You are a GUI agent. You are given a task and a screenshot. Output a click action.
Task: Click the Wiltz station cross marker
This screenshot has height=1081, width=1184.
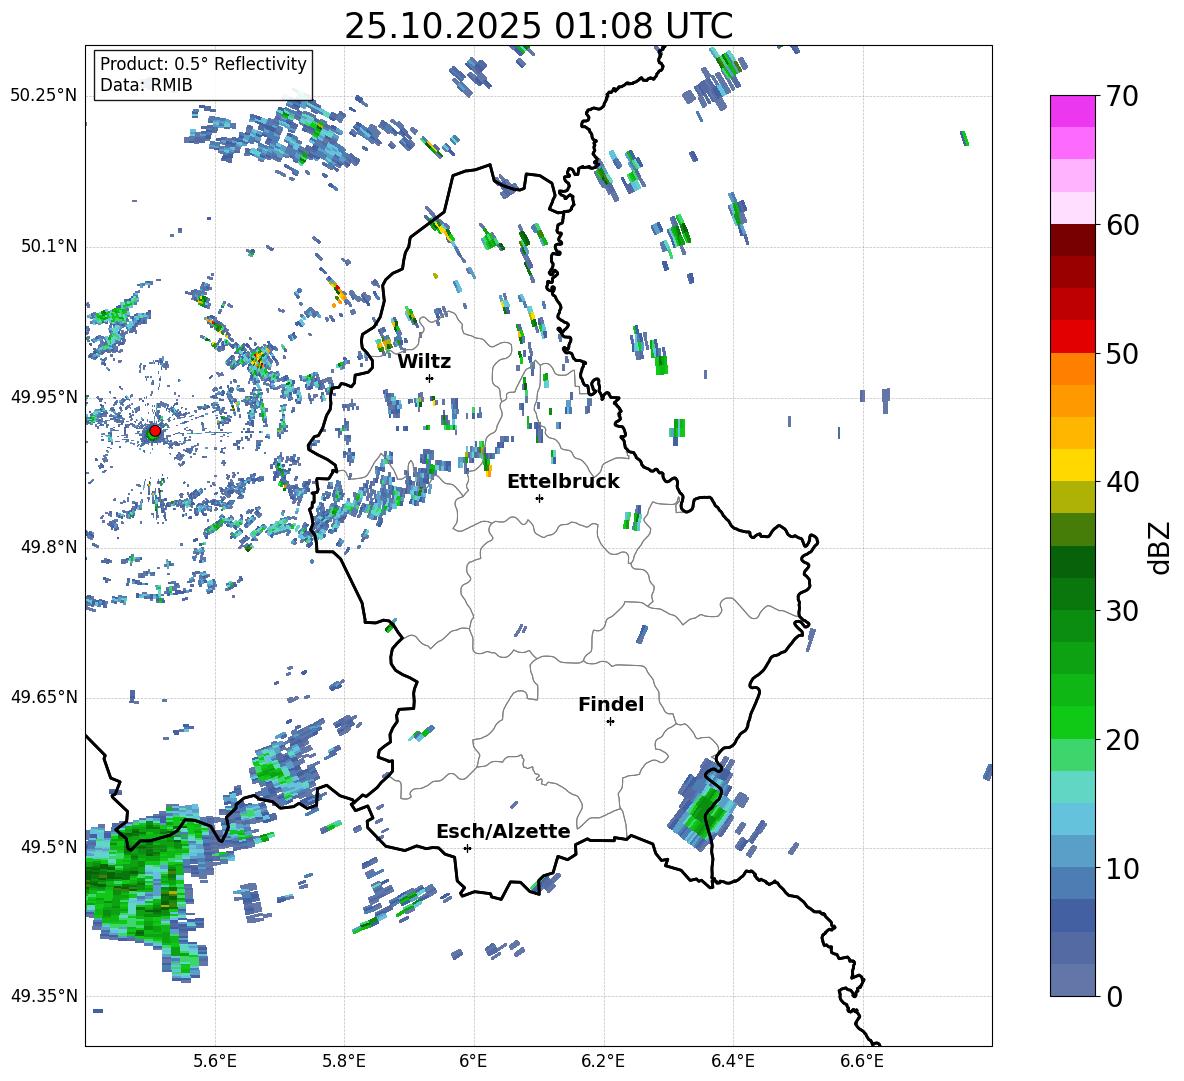(430, 378)
